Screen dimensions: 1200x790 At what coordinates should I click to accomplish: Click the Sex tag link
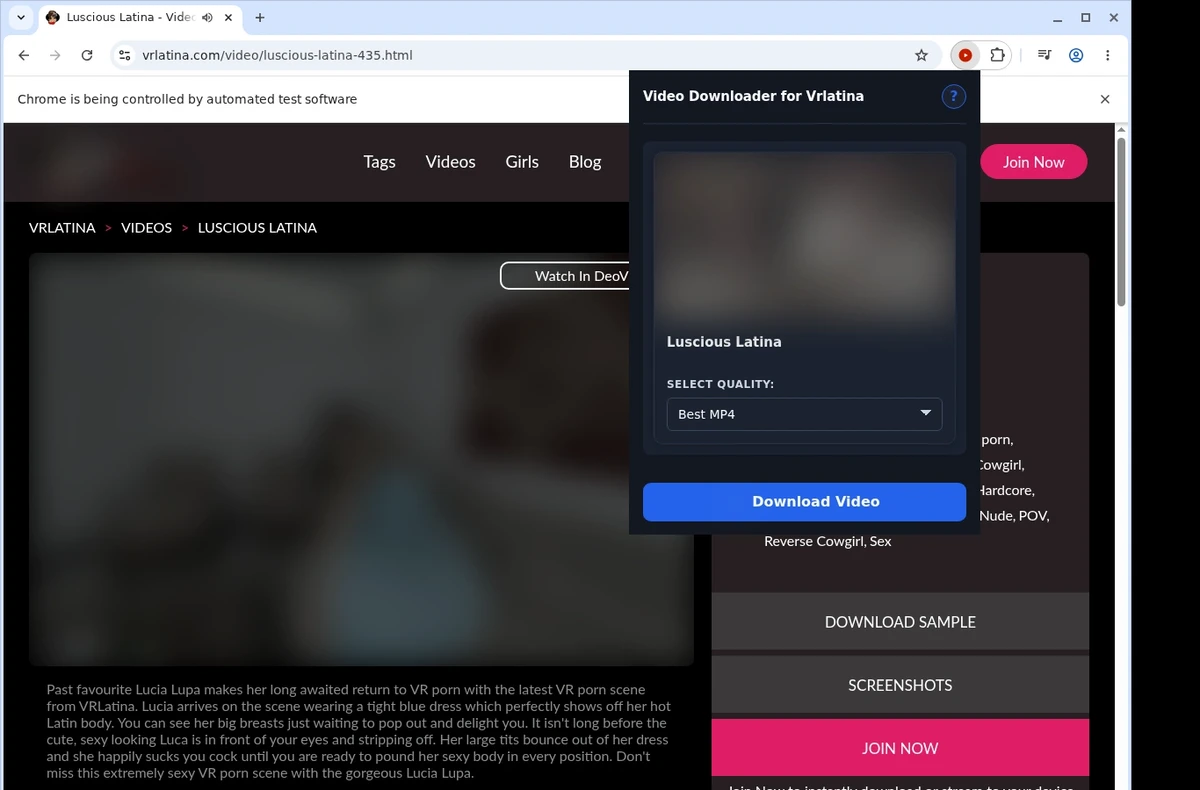coord(881,542)
